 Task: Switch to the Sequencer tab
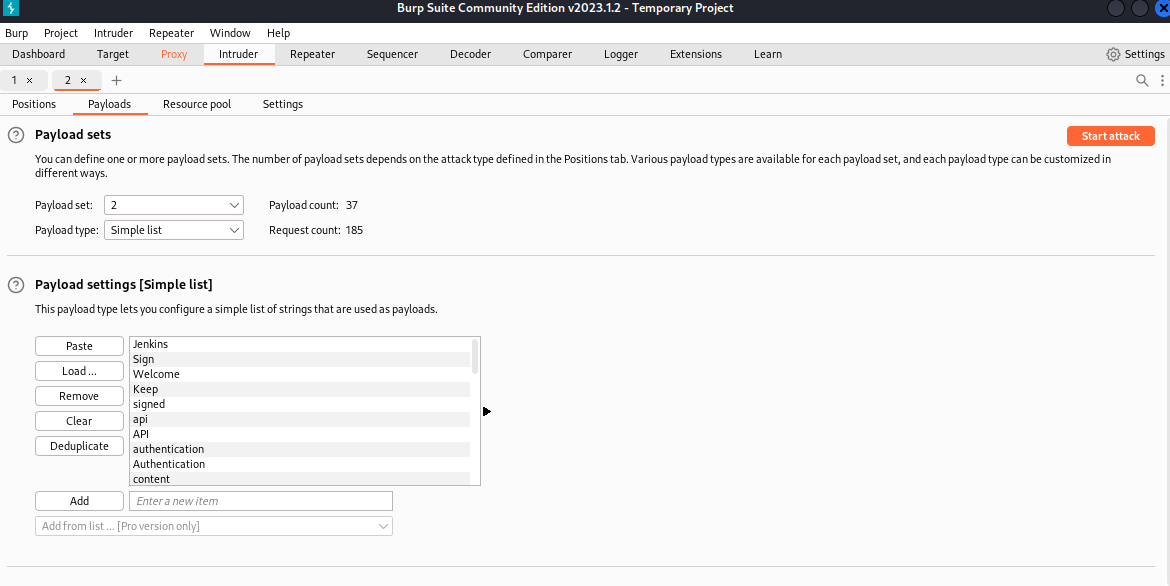(392, 54)
